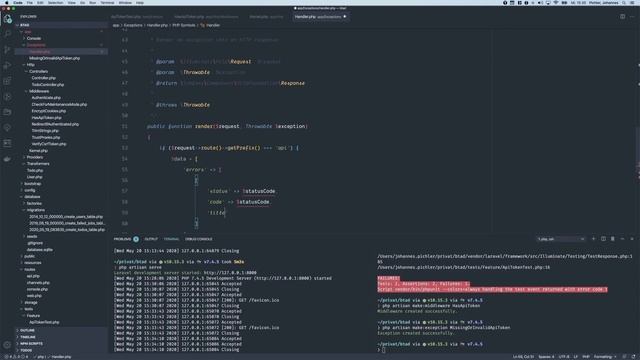
Task: Open api.php routes file
Action: click(x=33, y=276)
